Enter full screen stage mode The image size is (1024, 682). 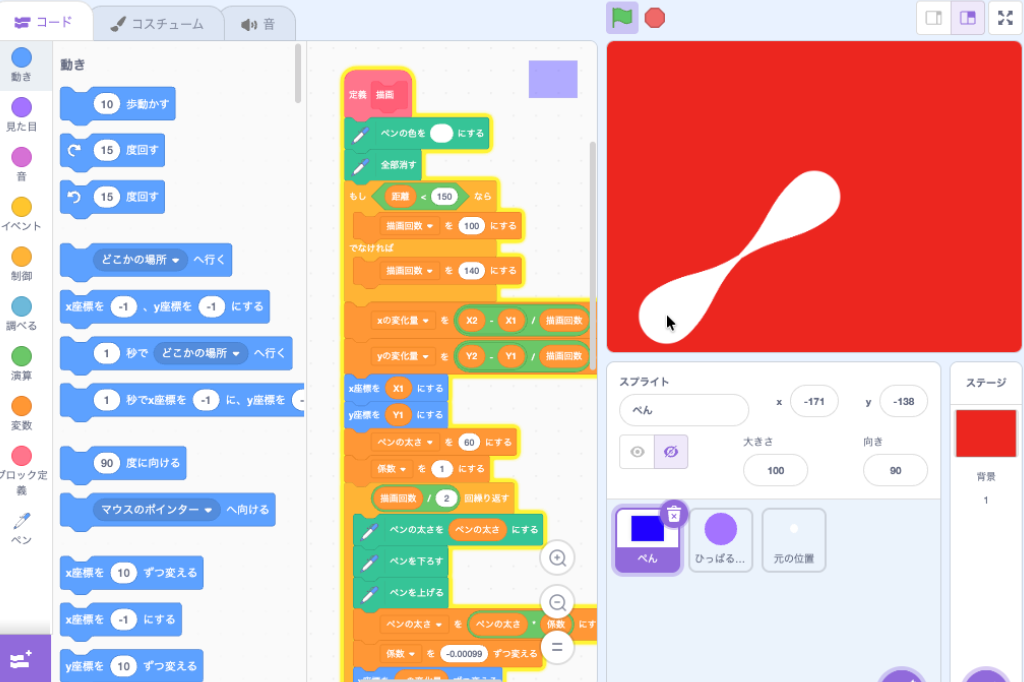1004,18
